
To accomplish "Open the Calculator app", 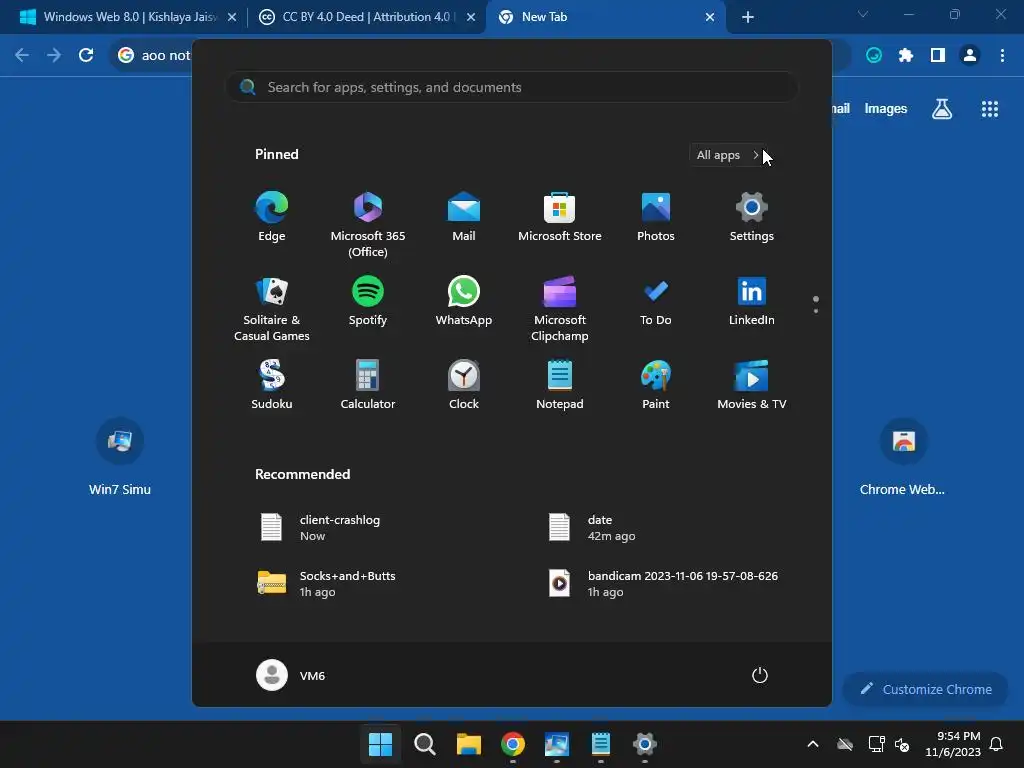I will [368, 385].
